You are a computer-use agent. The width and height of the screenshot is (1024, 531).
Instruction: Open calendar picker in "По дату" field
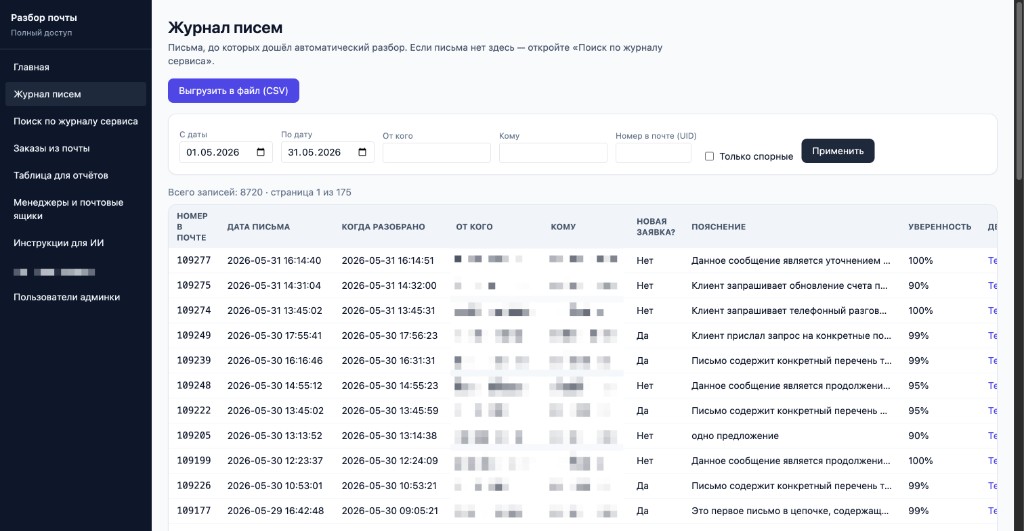tap(362, 152)
